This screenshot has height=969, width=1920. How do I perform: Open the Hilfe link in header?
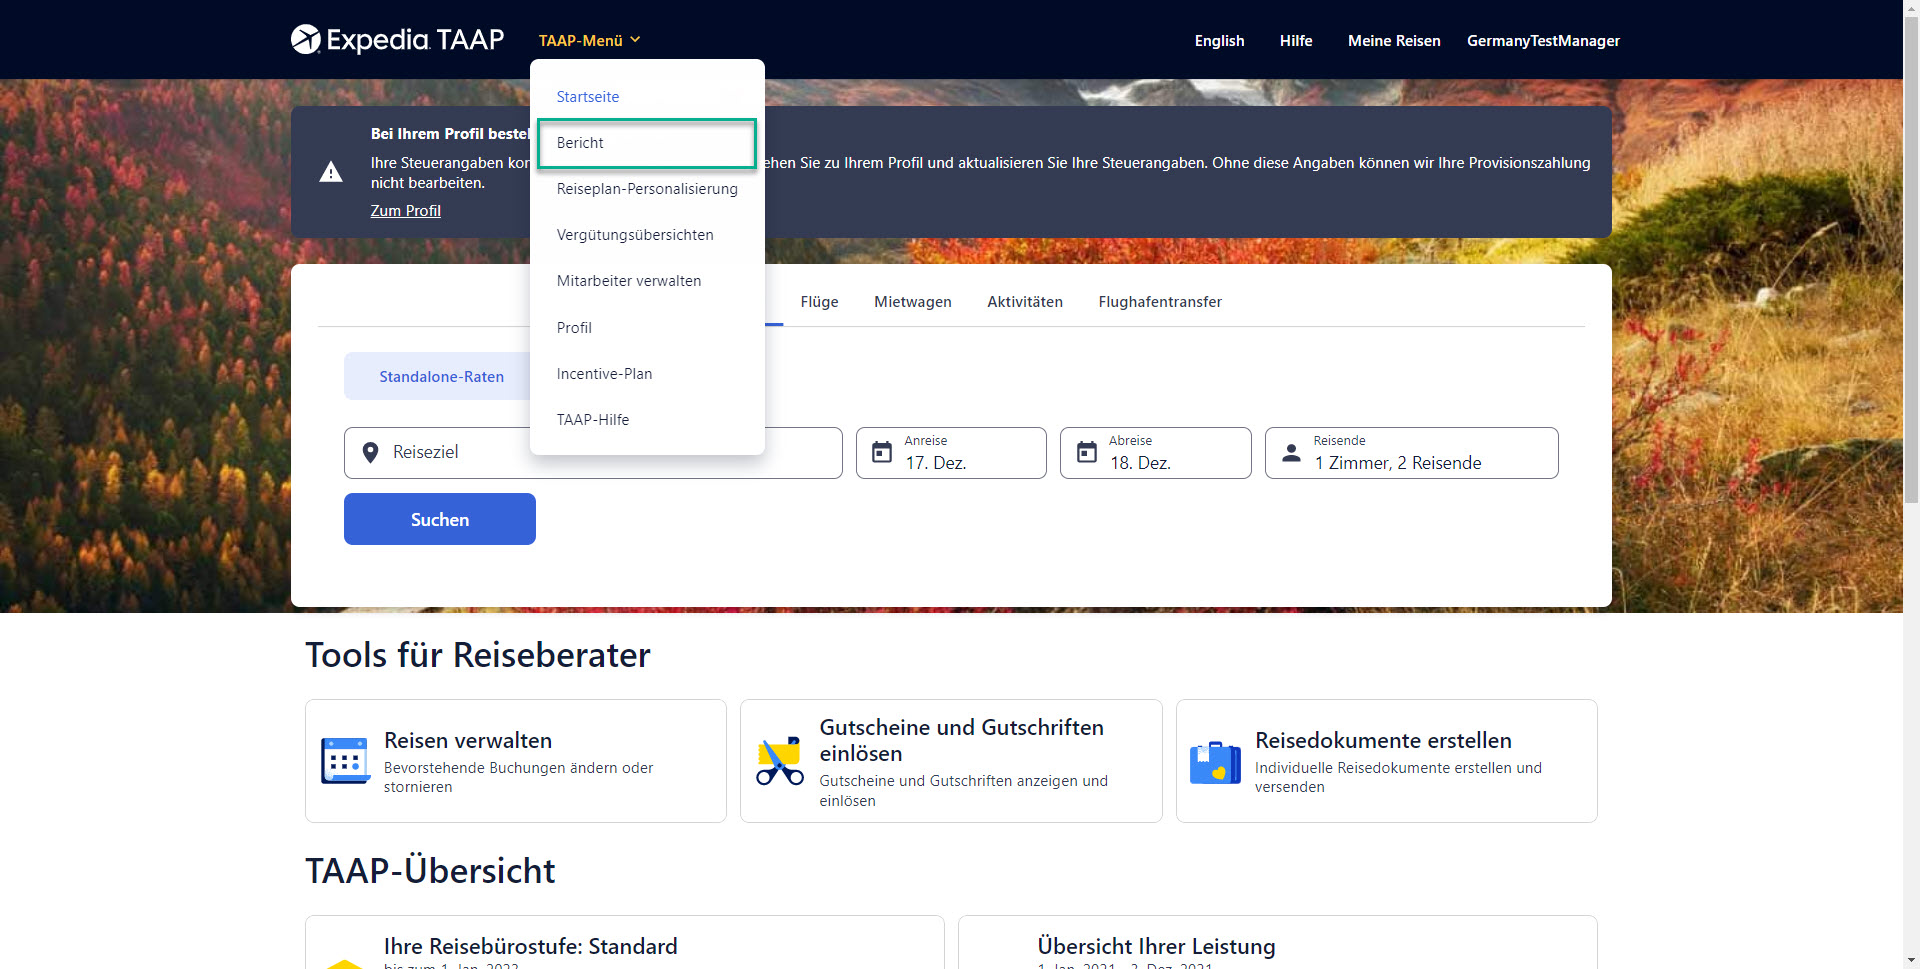point(1296,41)
